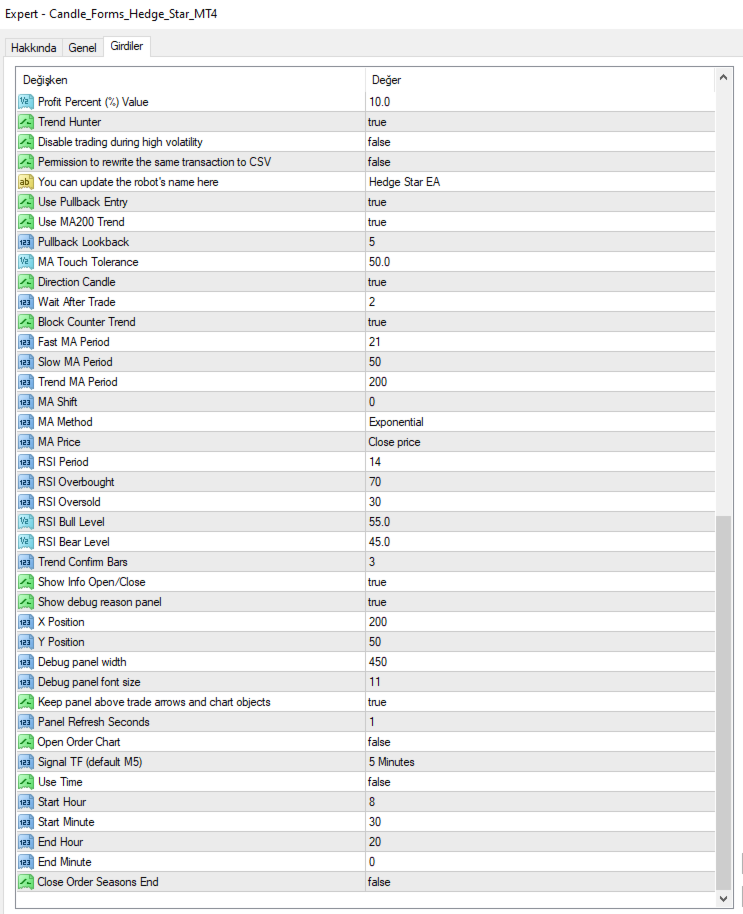Click the boolean icon beside Open Order Chart
Image resolution: width=743 pixels, height=914 pixels.
pyautogui.click(x=26, y=742)
